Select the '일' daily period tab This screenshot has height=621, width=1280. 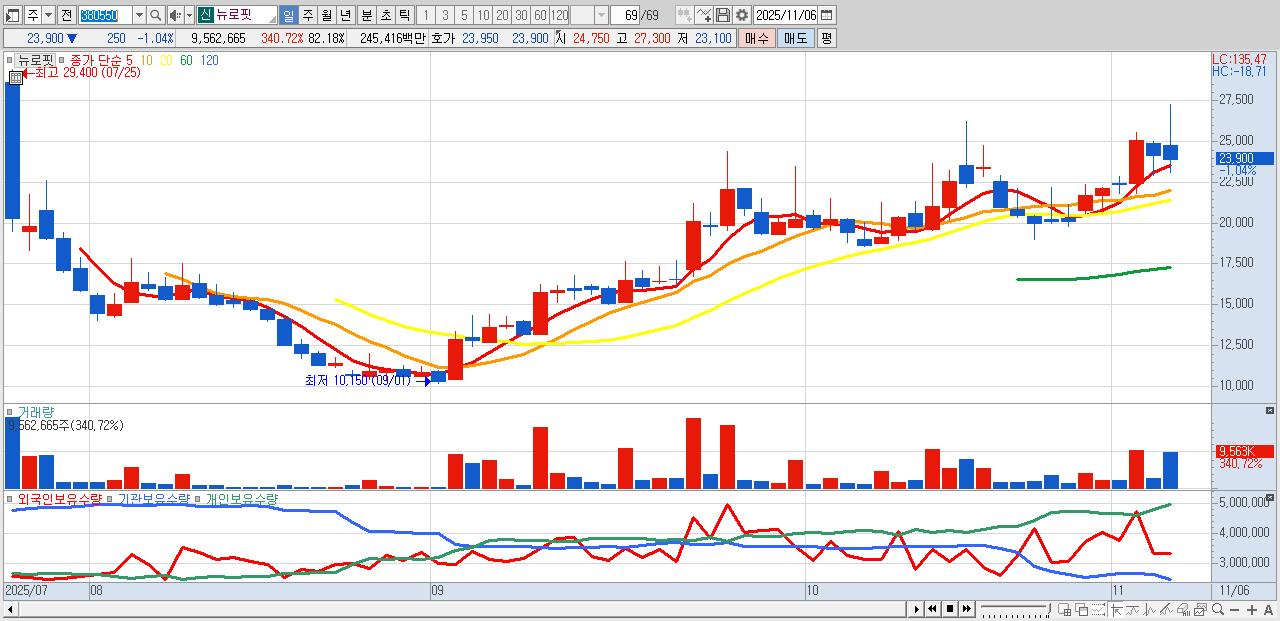point(288,15)
